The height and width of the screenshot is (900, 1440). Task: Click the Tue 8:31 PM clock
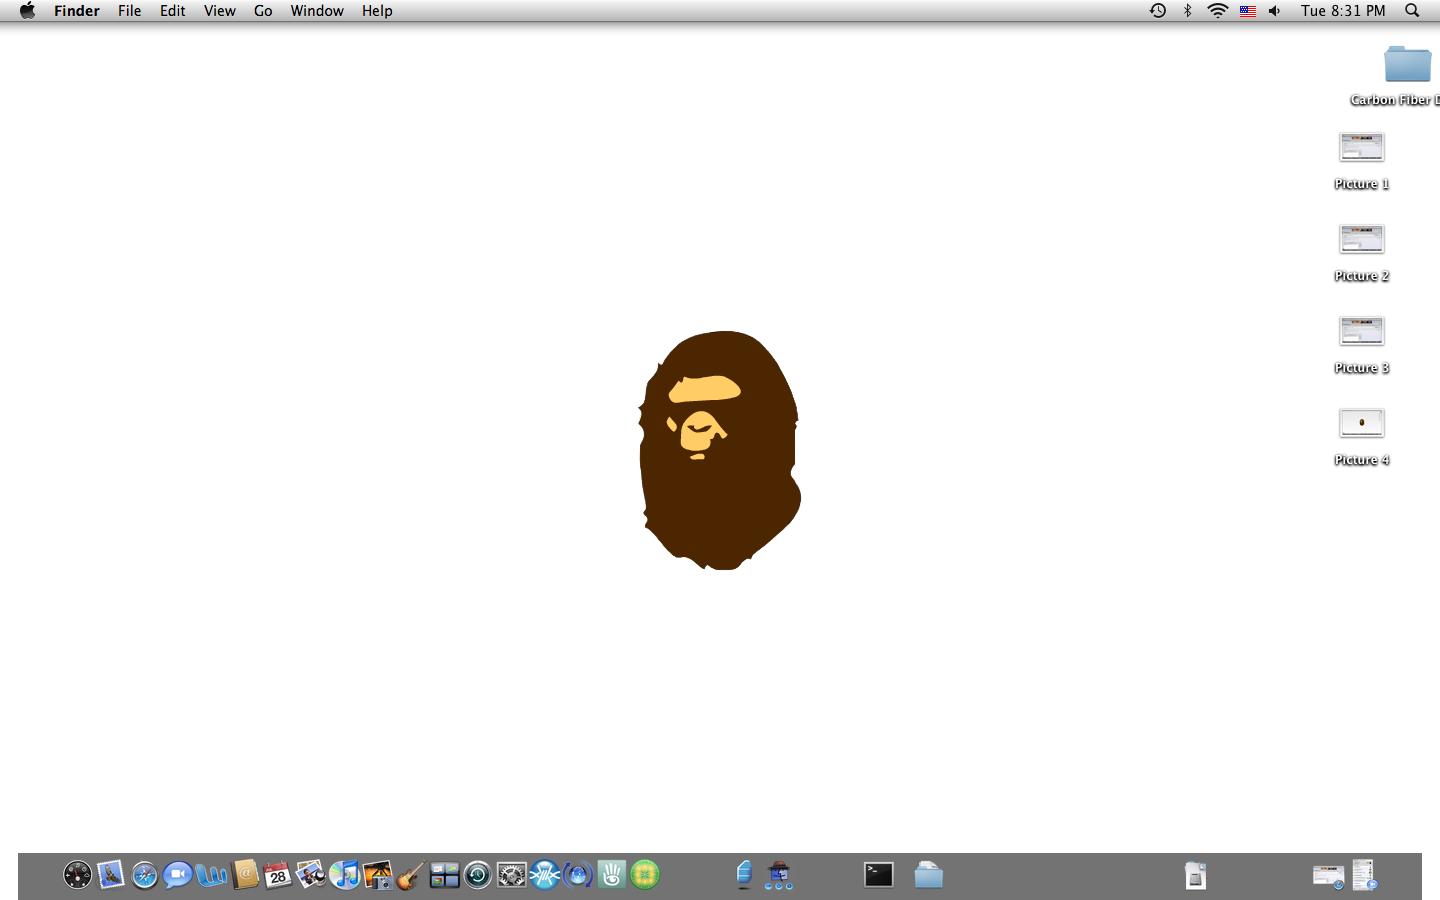tap(1343, 11)
